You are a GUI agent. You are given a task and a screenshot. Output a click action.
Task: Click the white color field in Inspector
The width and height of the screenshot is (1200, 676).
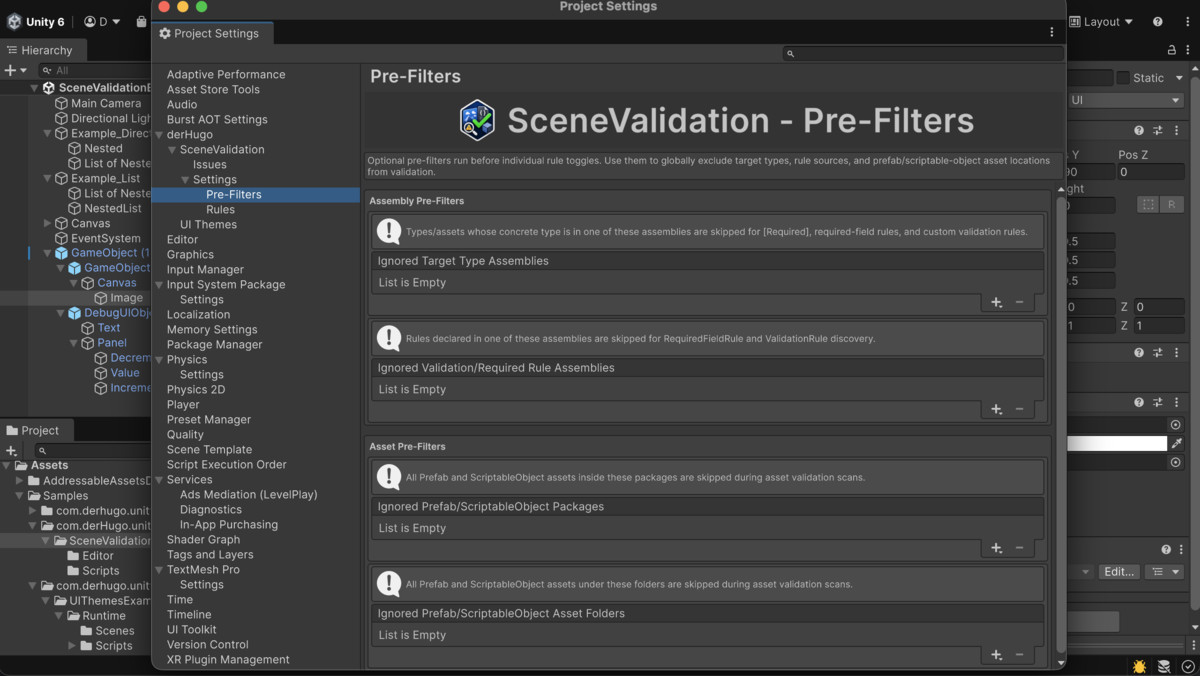(x=1117, y=443)
